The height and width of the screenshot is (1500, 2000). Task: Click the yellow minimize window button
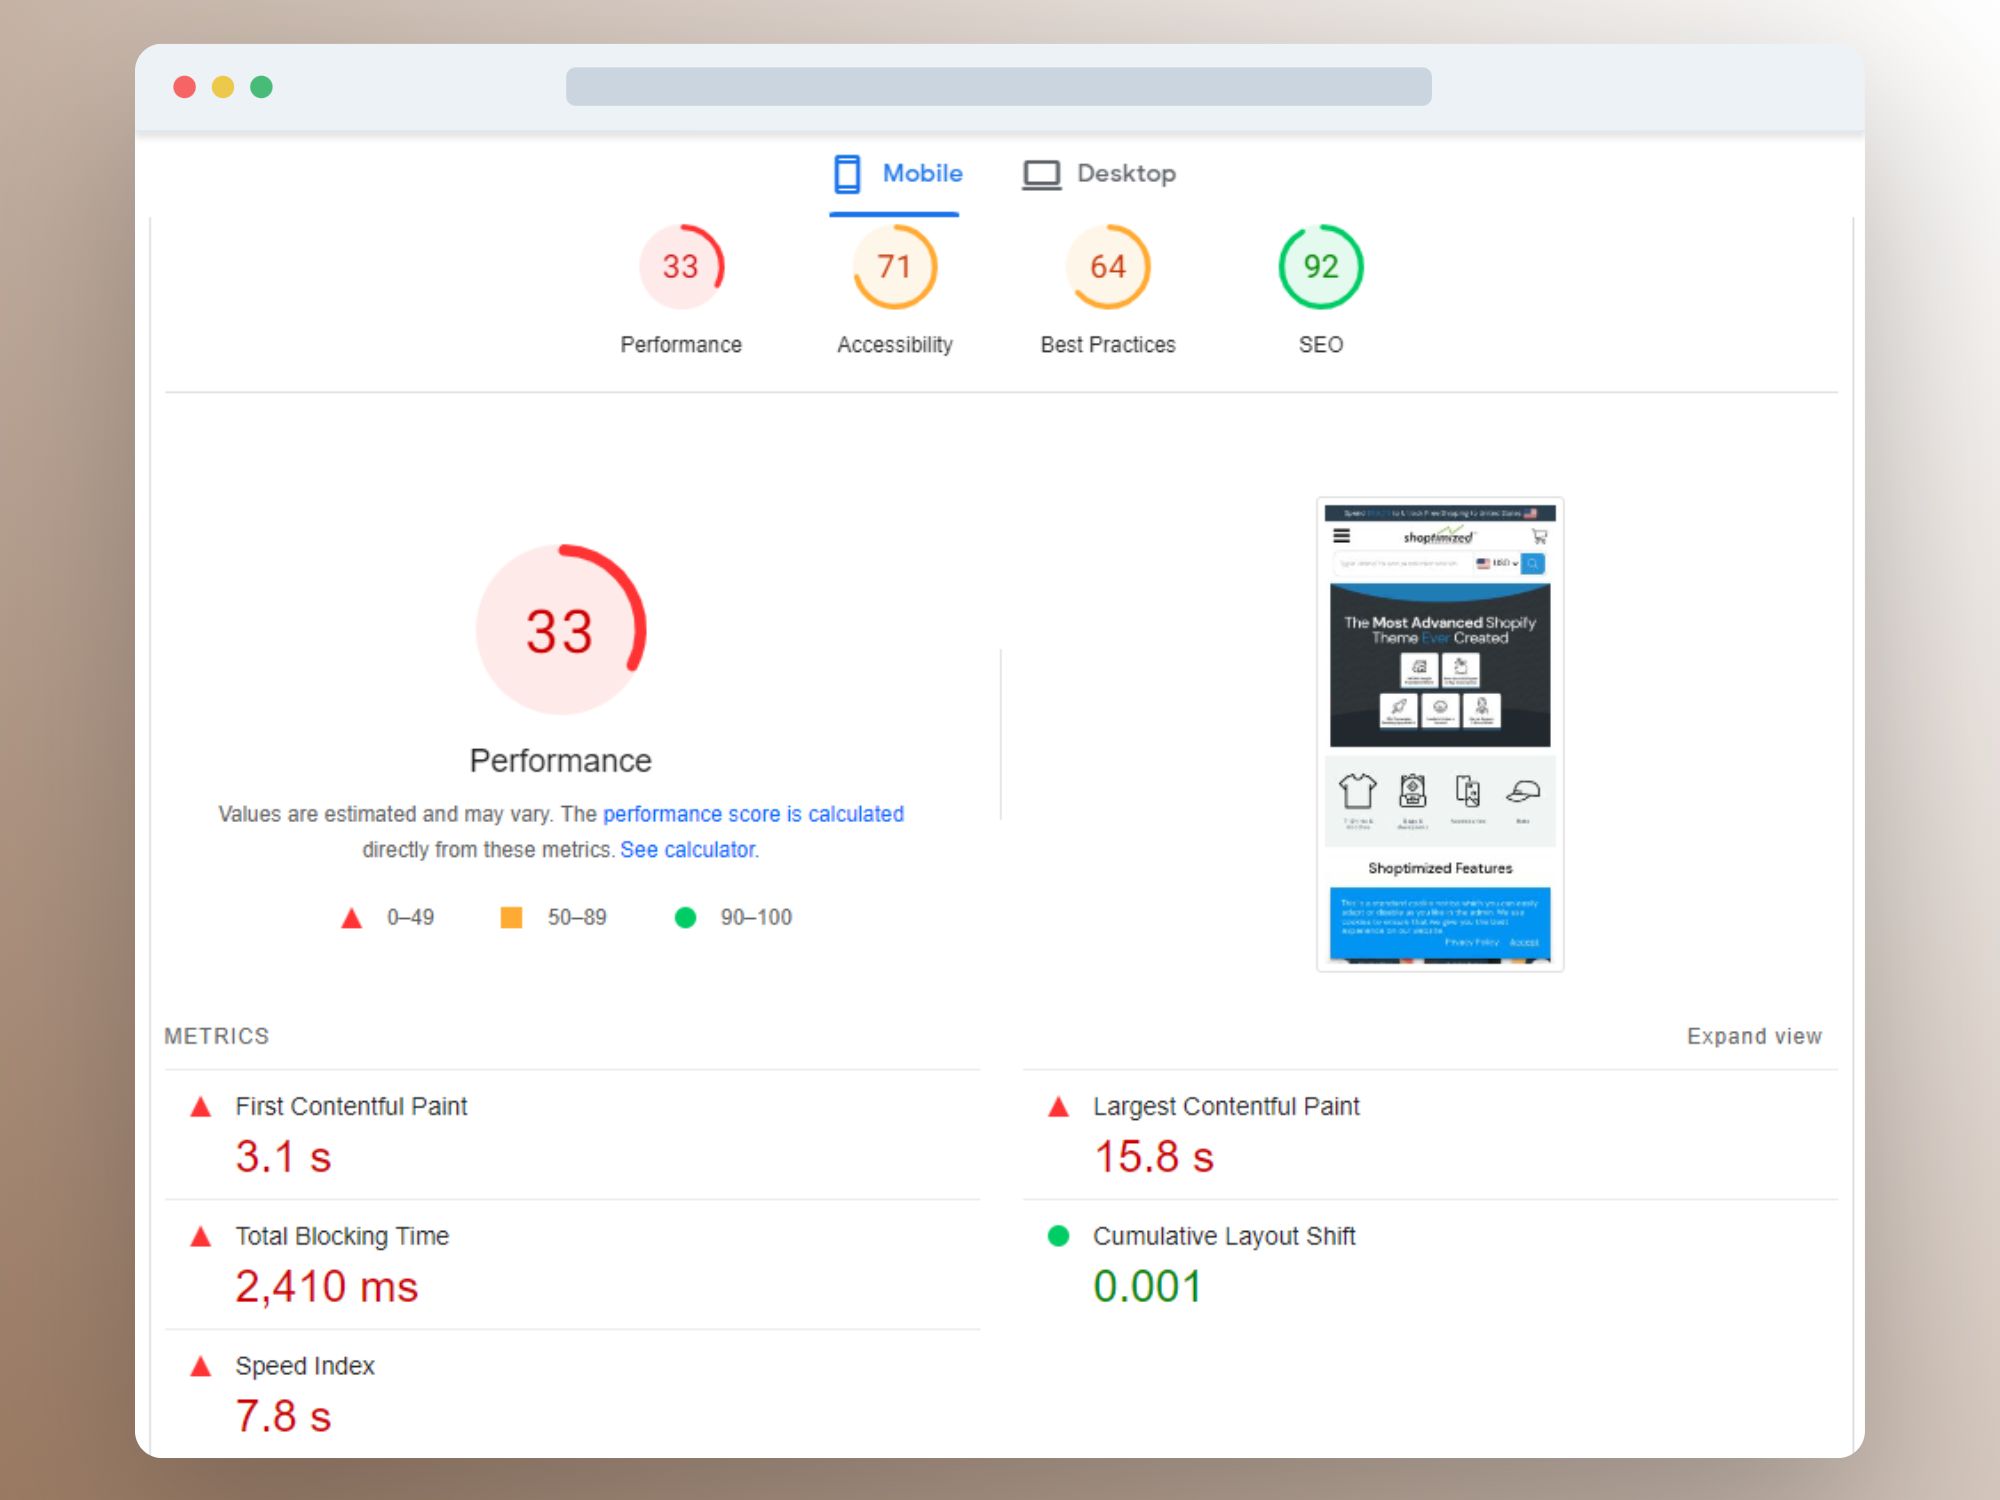coord(223,87)
